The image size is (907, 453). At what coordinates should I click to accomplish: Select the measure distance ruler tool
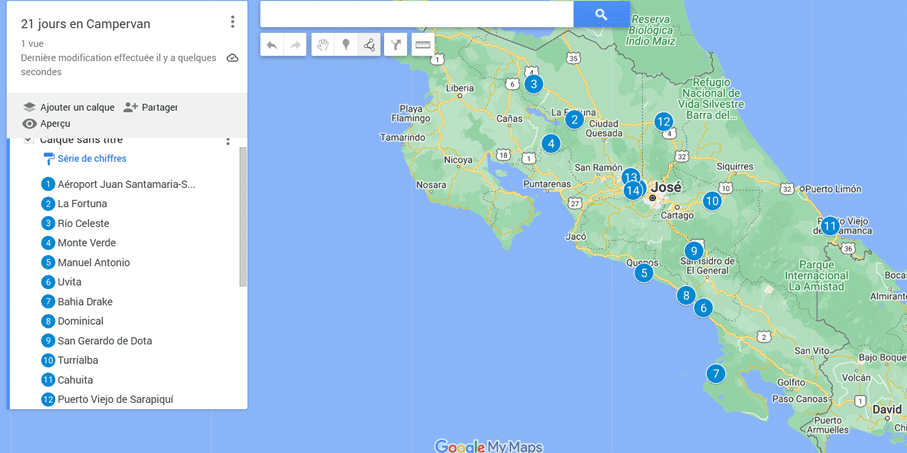(423, 45)
